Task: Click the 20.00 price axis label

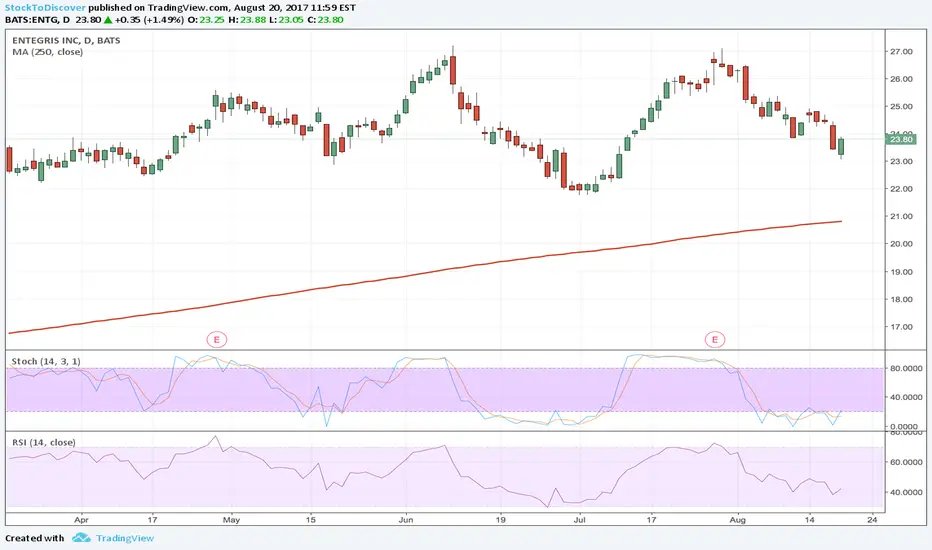Action: [x=901, y=244]
